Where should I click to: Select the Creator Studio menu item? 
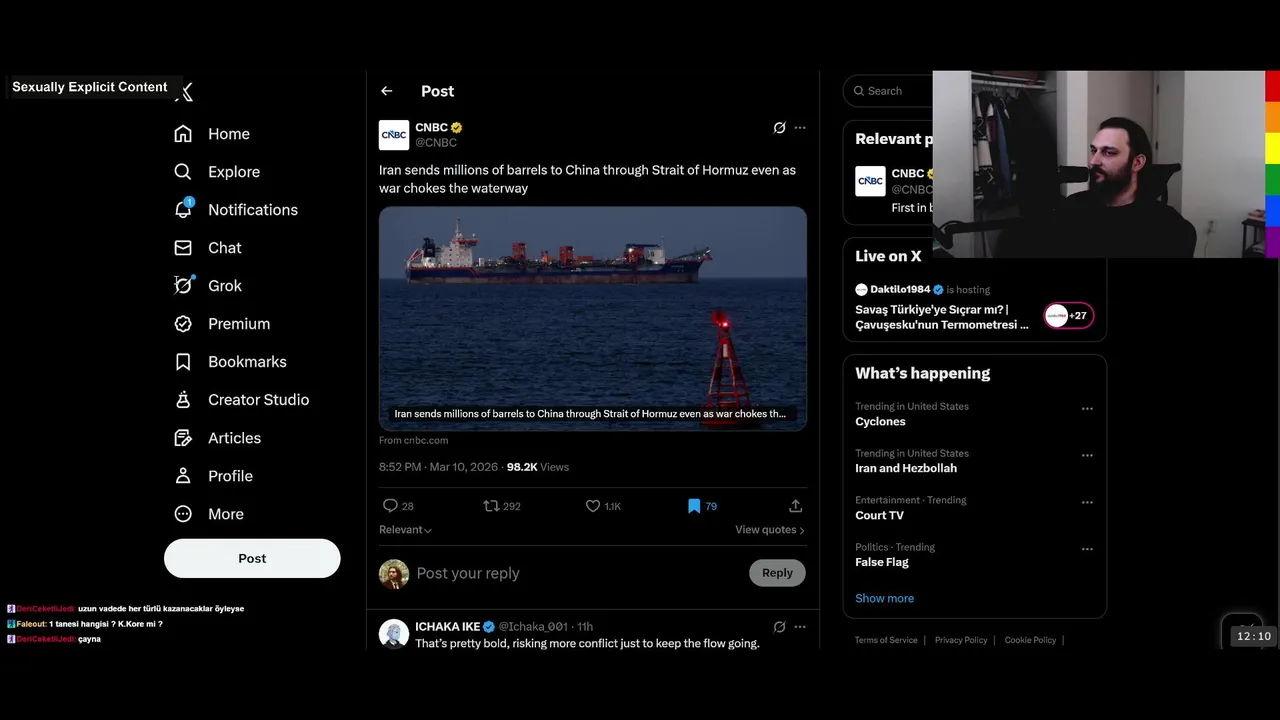pos(258,400)
